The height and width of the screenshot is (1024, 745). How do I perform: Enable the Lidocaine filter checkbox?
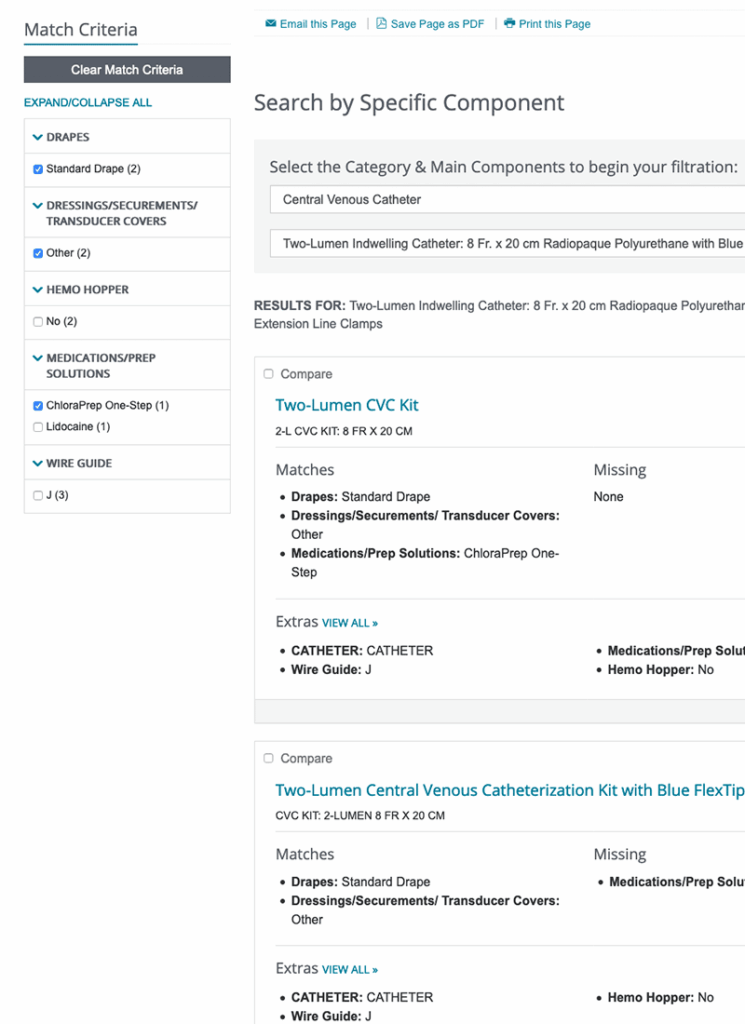tap(38, 427)
